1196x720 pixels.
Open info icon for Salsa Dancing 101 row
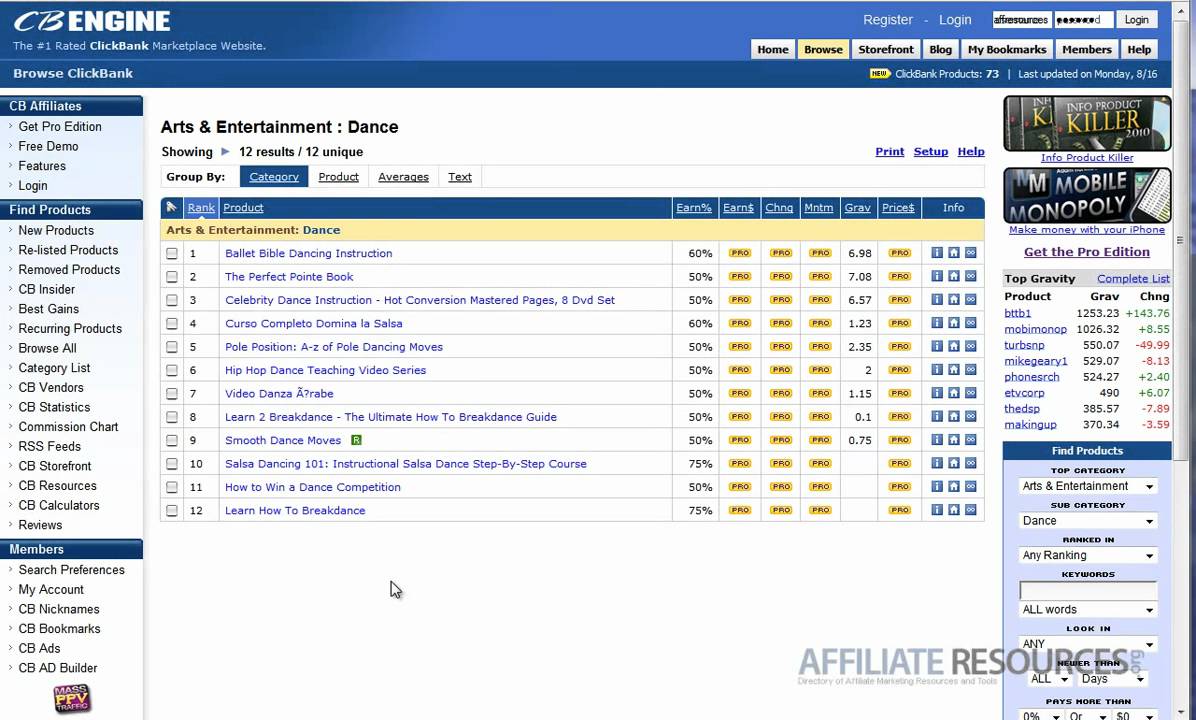tap(937, 463)
